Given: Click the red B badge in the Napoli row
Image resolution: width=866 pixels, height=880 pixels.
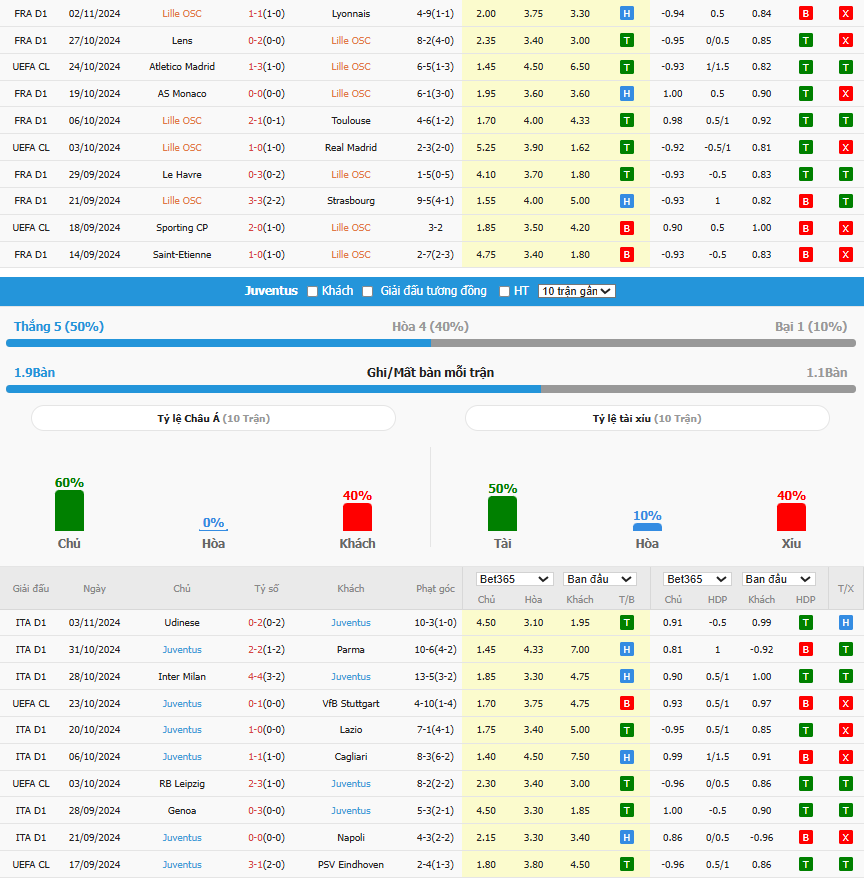Looking at the screenshot, I should click(805, 837).
